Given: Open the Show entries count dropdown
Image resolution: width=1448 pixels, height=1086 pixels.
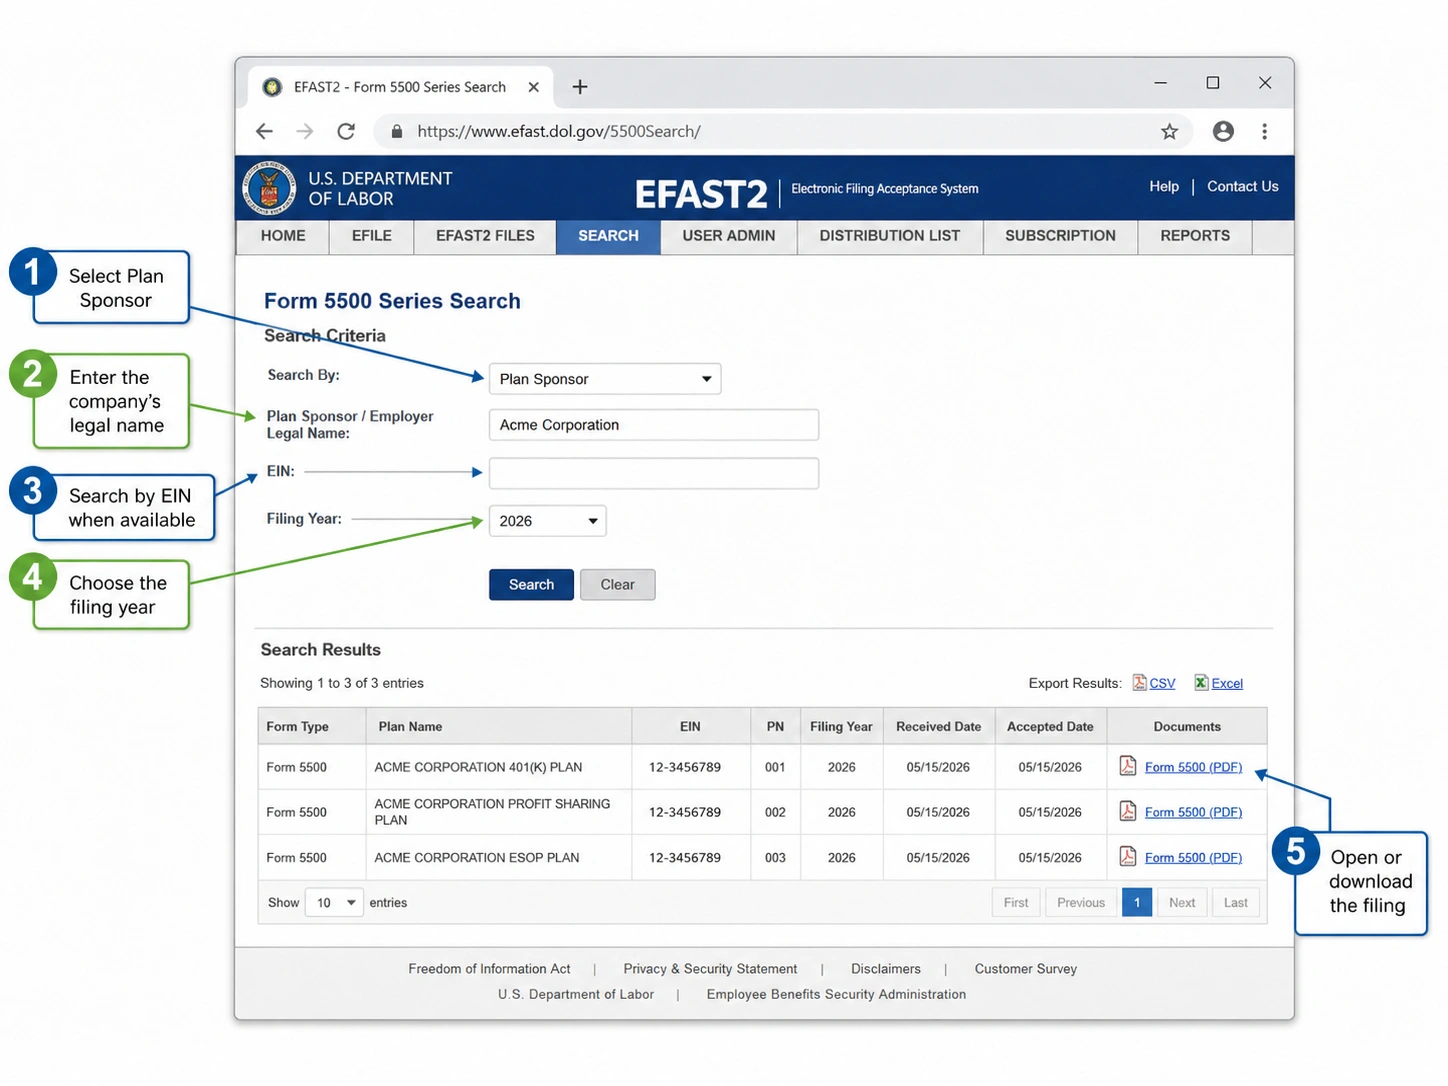Looking at the screenshot, I should [333, 903].
